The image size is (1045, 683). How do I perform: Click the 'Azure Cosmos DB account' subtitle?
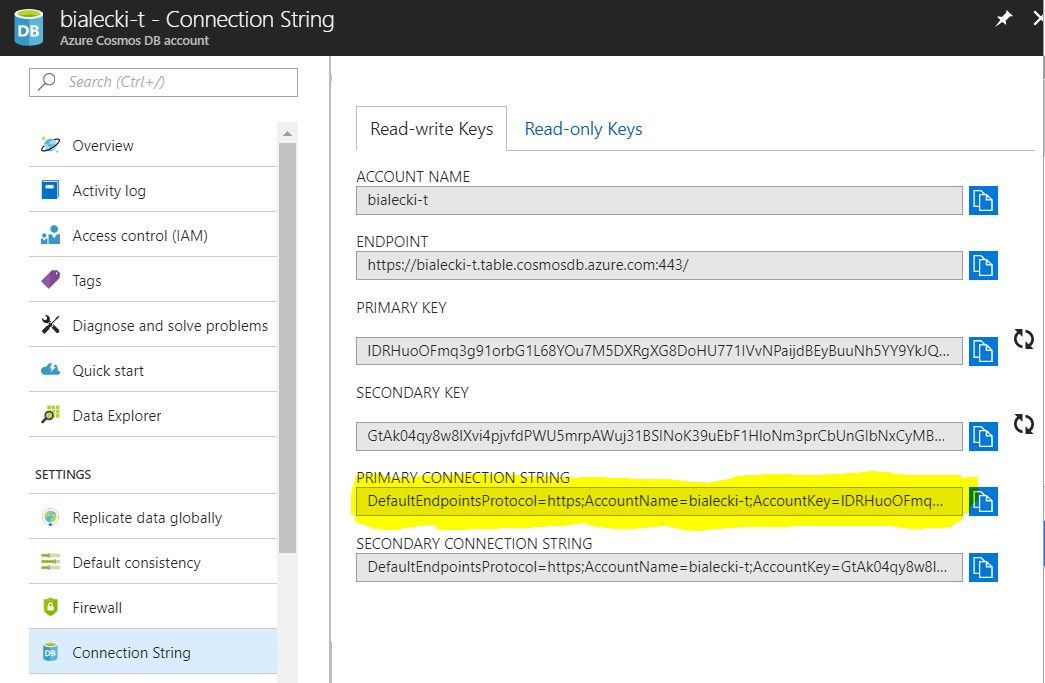[x=134, y=41]
